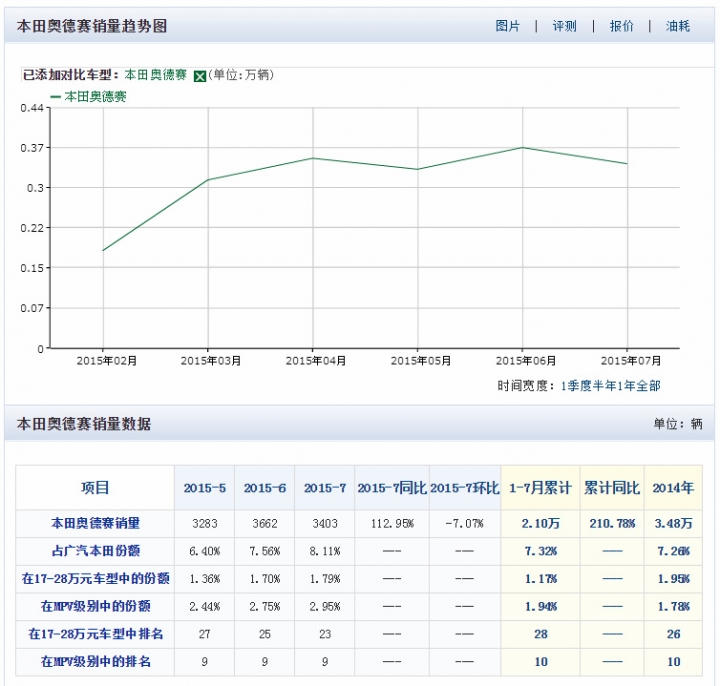Click the 2015年07月 axis label

631,361
